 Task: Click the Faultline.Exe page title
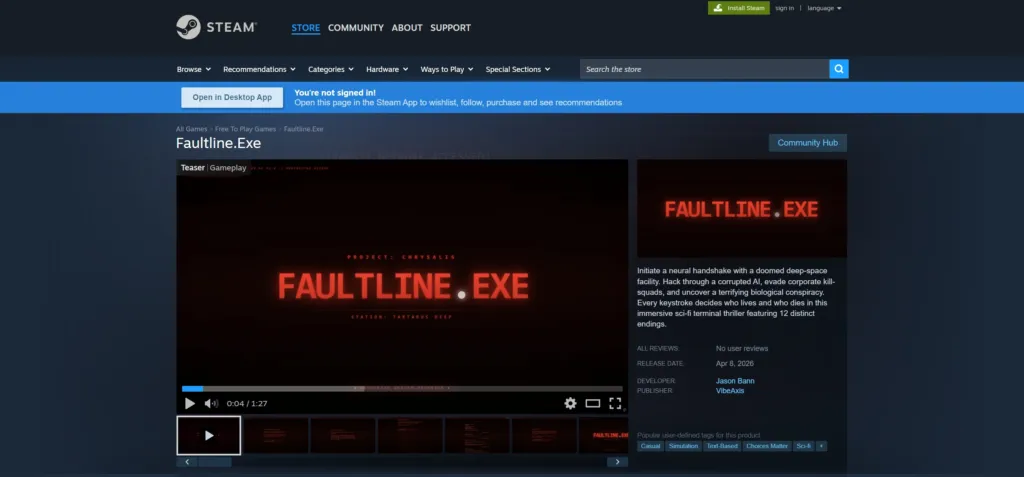(x=218, y=143)
